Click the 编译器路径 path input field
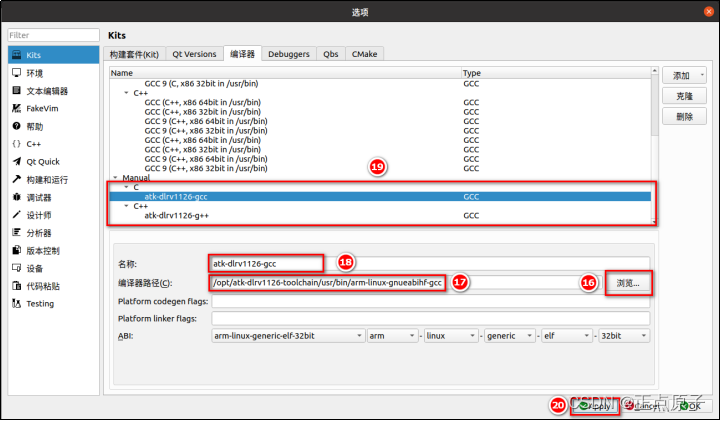Screen dimensions: 721x421 (x=406, y=283)
